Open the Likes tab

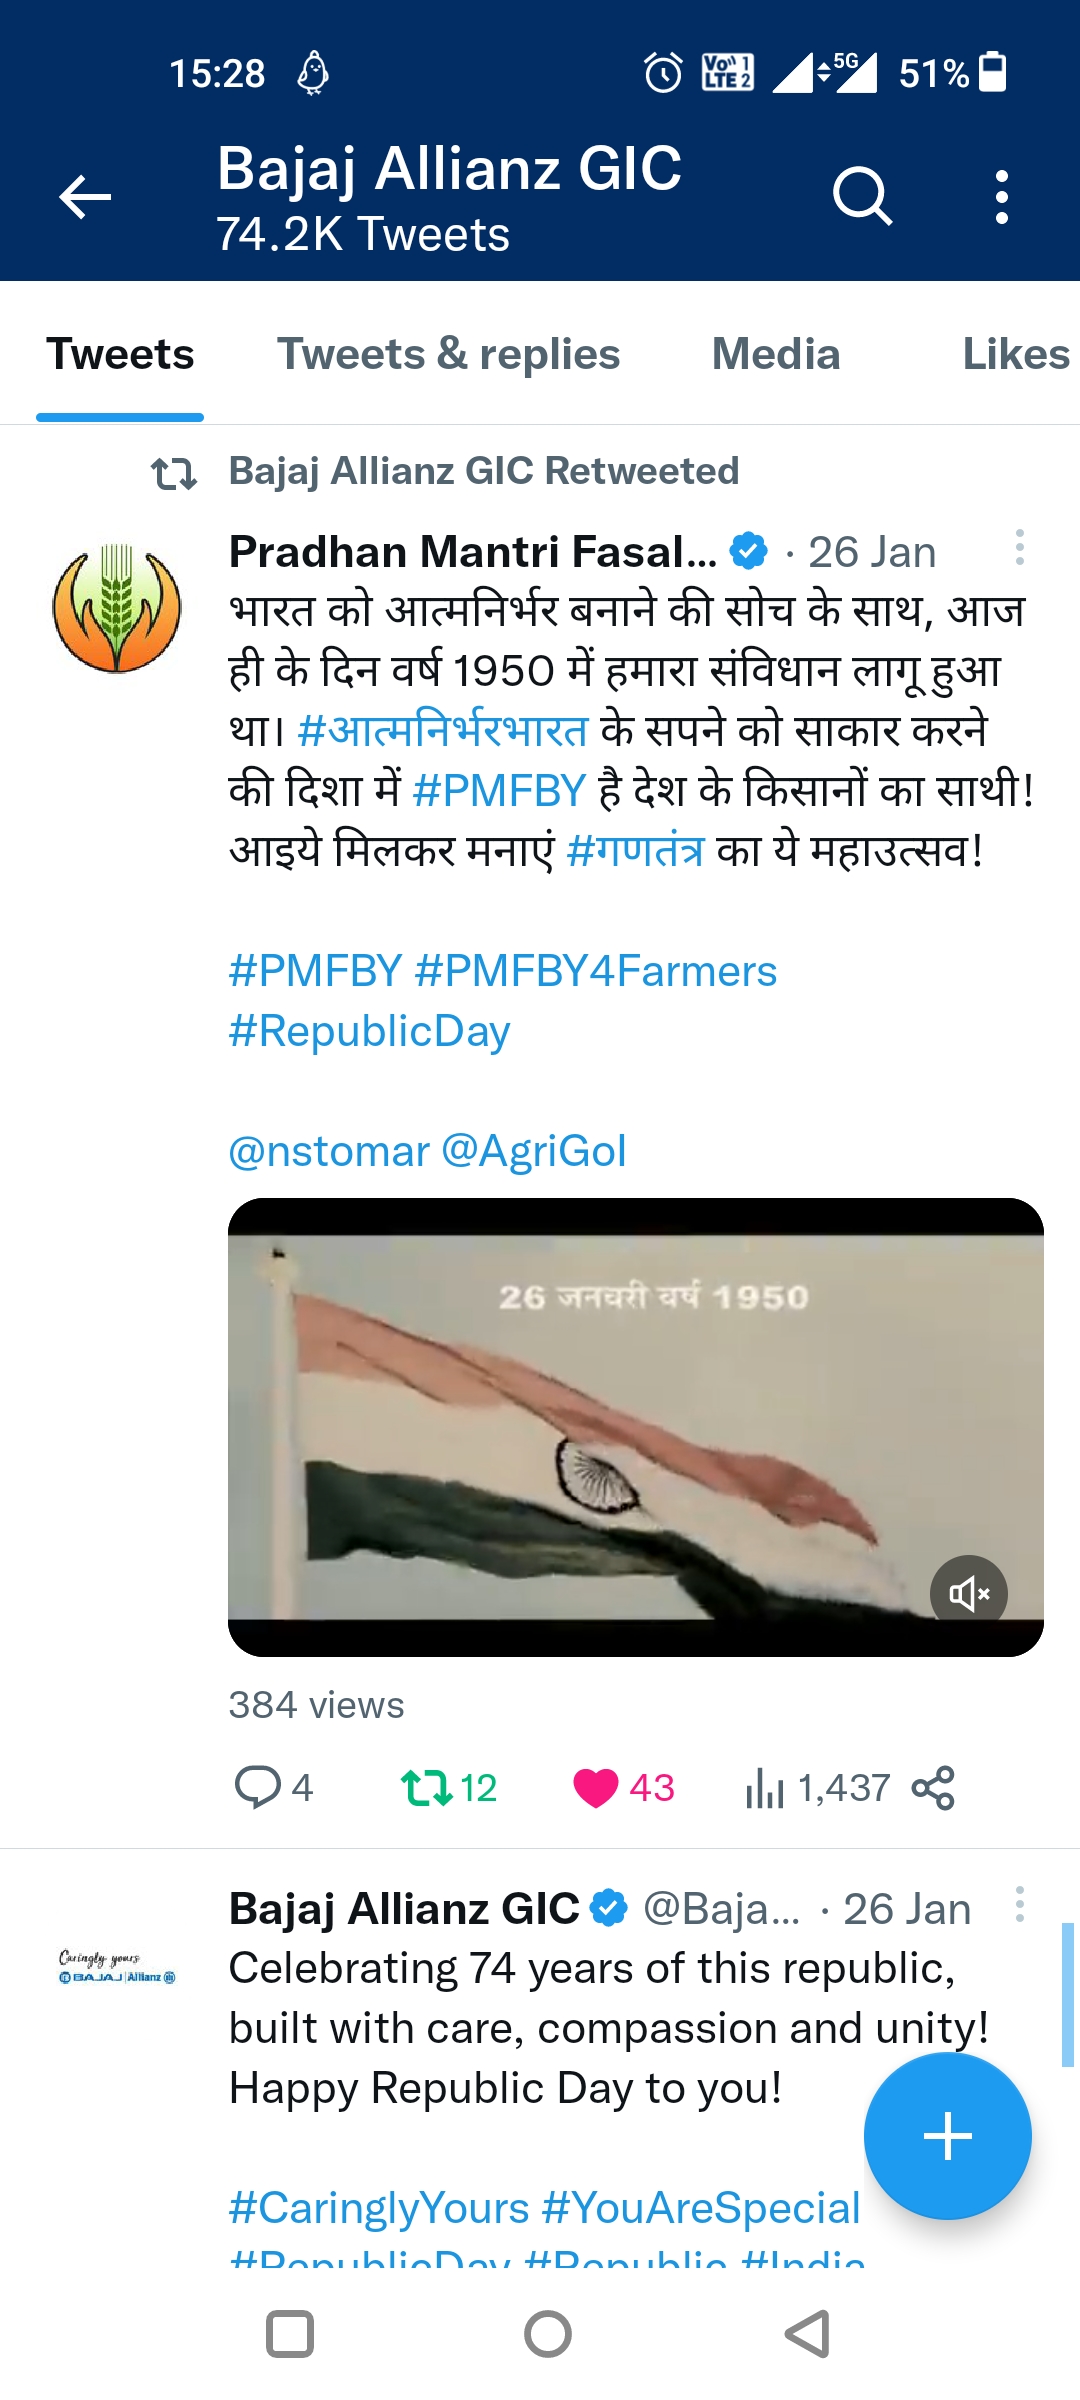pyautogui.click(x=1014, y=355)
